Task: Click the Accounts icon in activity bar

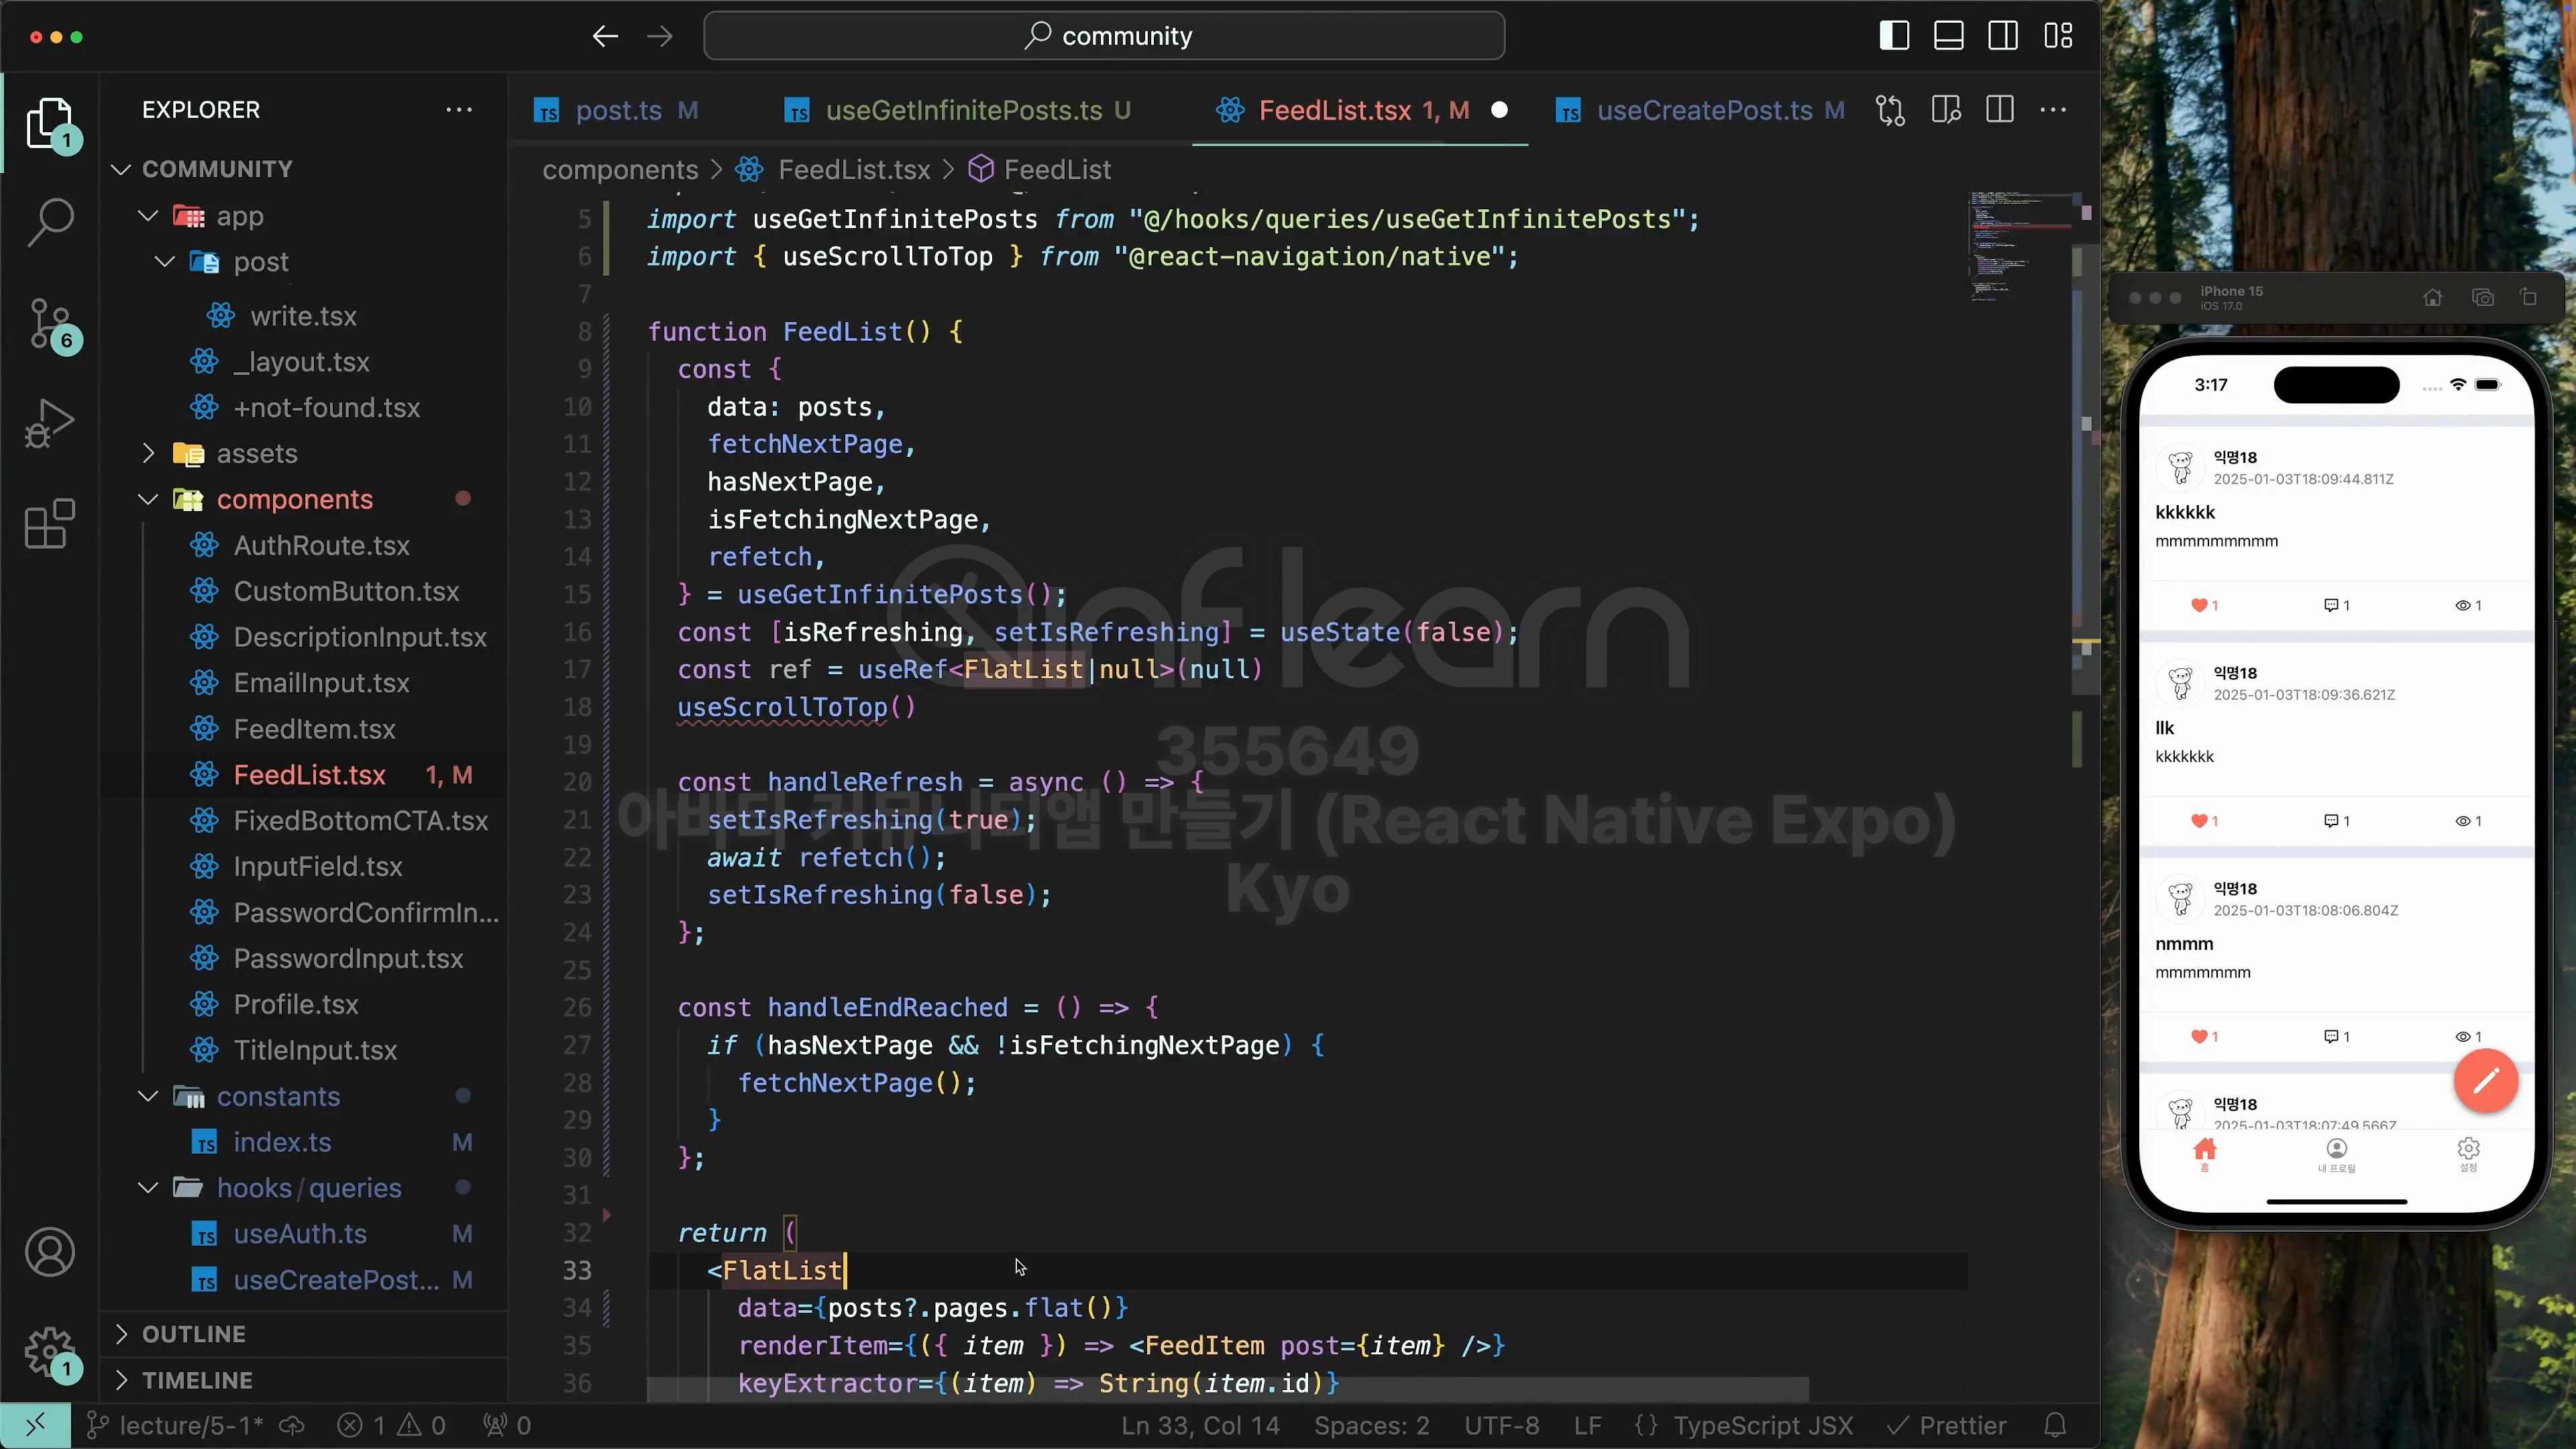Action: pos(50,1252)
